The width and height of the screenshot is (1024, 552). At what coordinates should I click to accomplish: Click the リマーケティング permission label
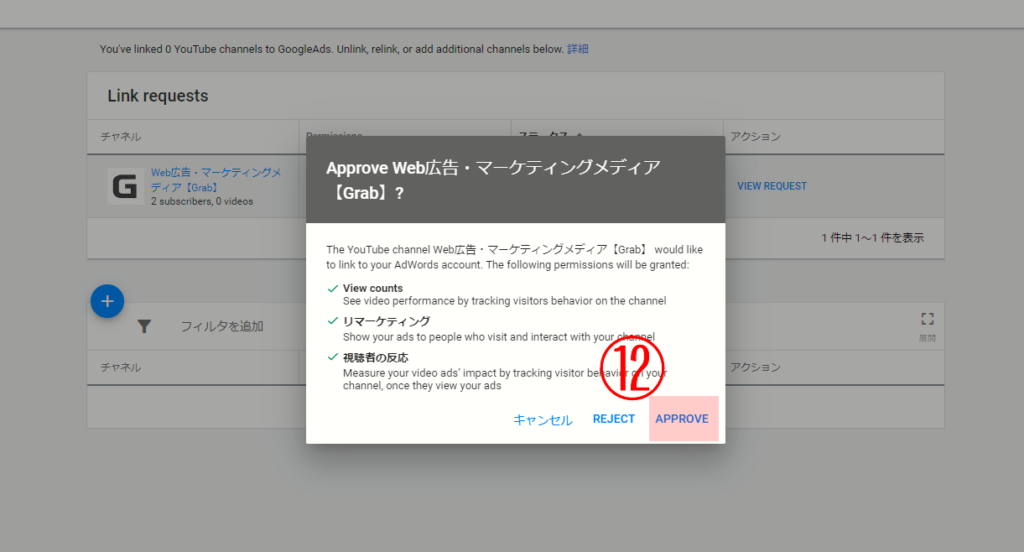tap(387, 321)
